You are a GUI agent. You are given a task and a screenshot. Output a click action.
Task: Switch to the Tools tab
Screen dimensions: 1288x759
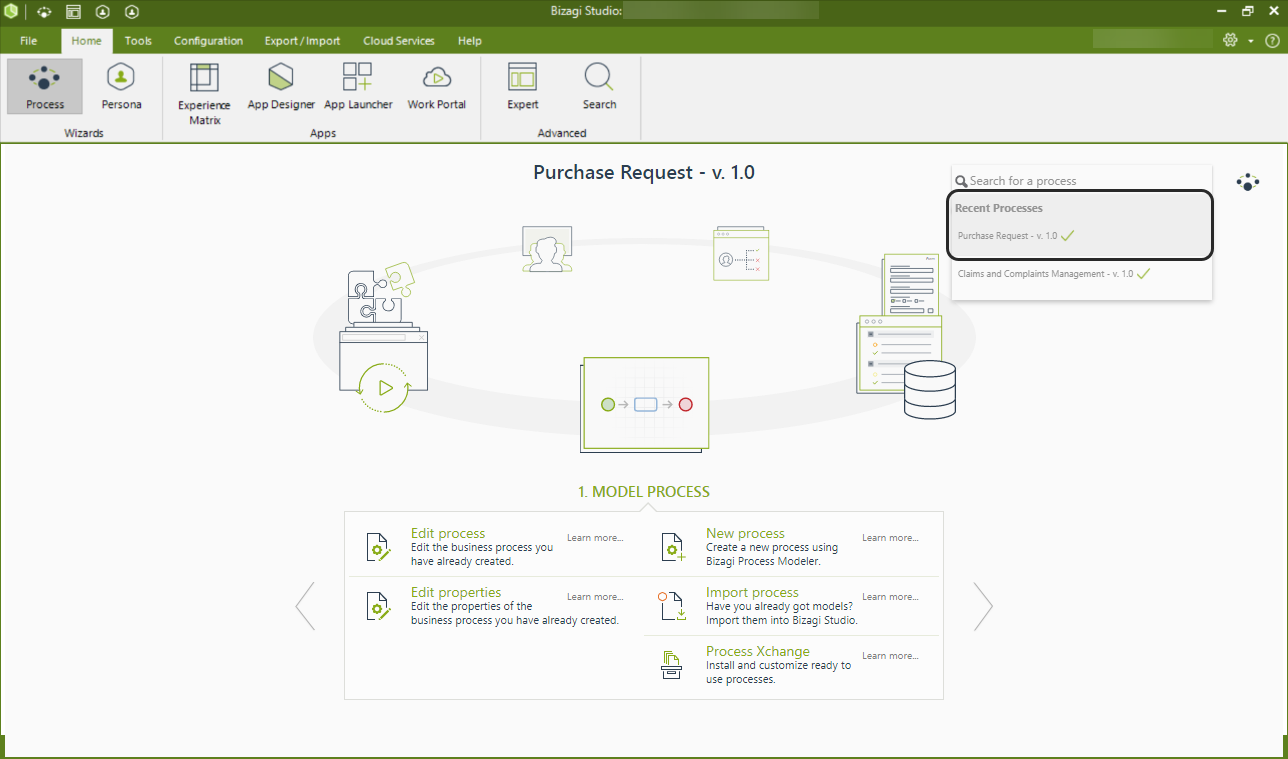click(x=138, y=41)
